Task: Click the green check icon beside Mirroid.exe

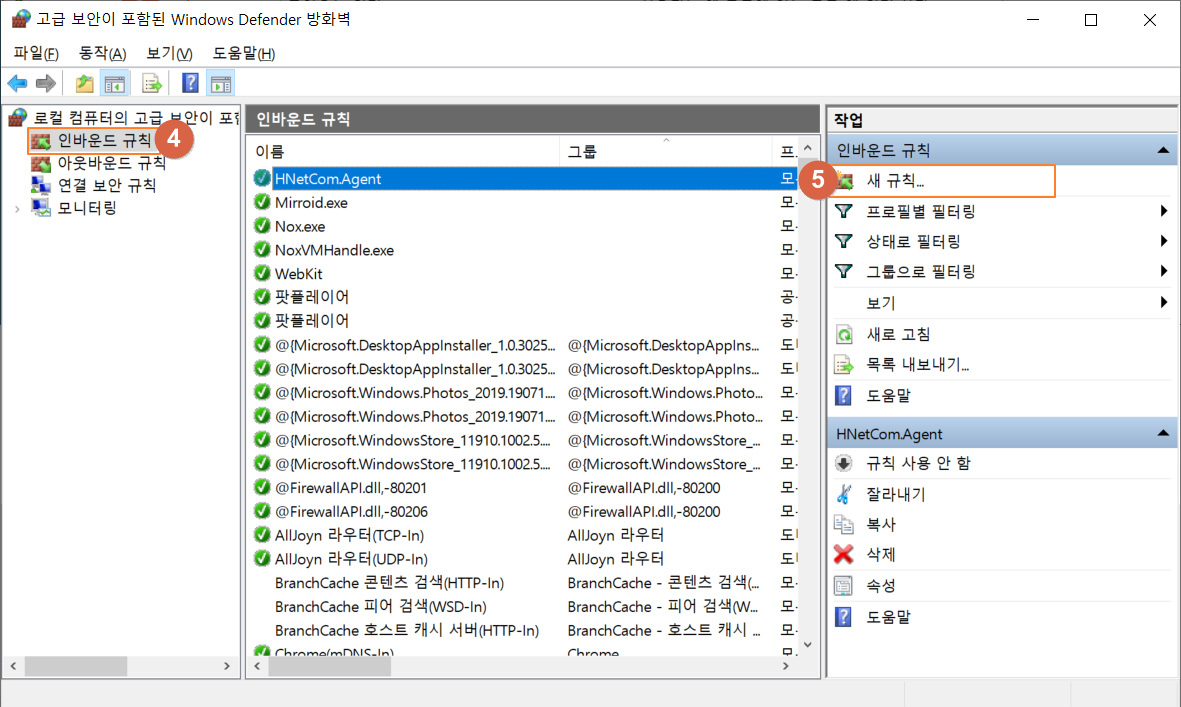Action: pos(262,202)
